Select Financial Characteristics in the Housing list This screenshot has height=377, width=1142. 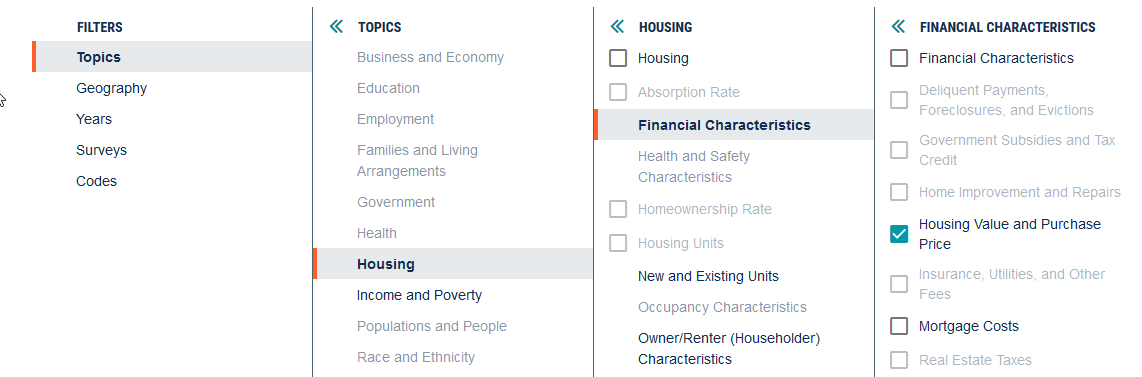pos(734,124)
